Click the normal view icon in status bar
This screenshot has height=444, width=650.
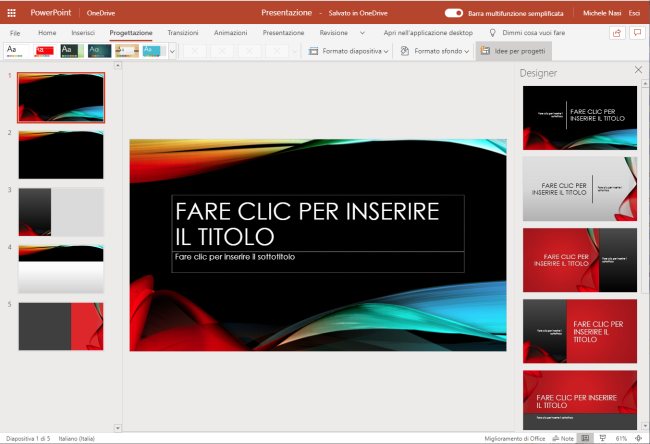coord(586,438)
